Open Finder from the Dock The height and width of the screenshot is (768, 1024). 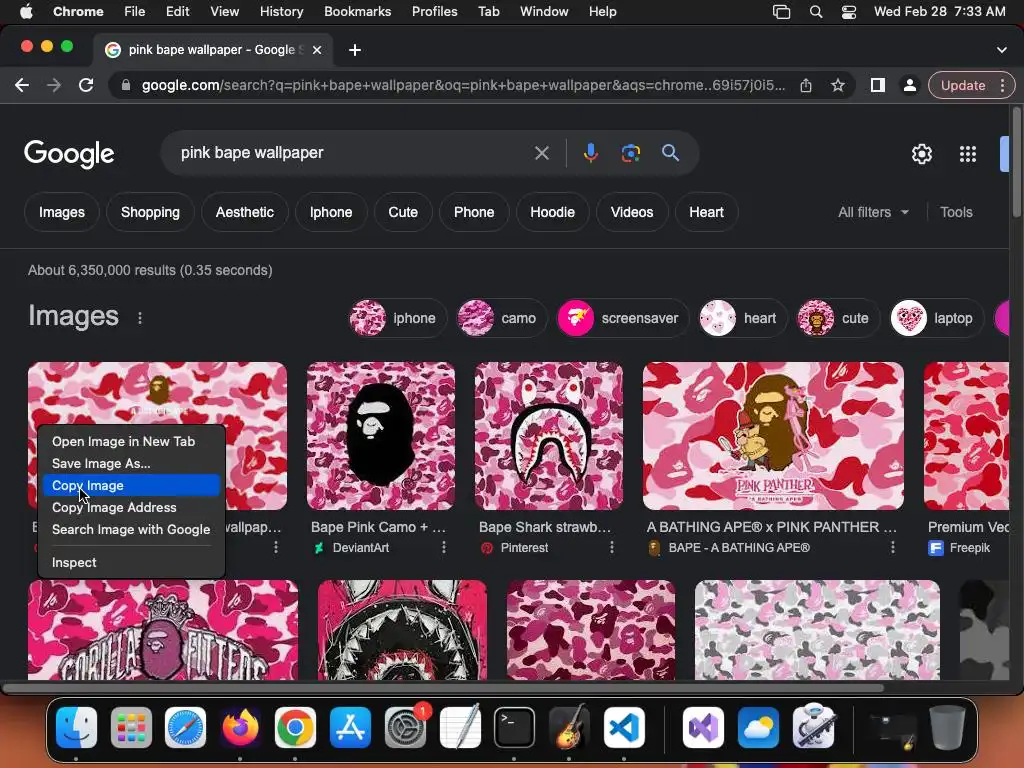76,727
